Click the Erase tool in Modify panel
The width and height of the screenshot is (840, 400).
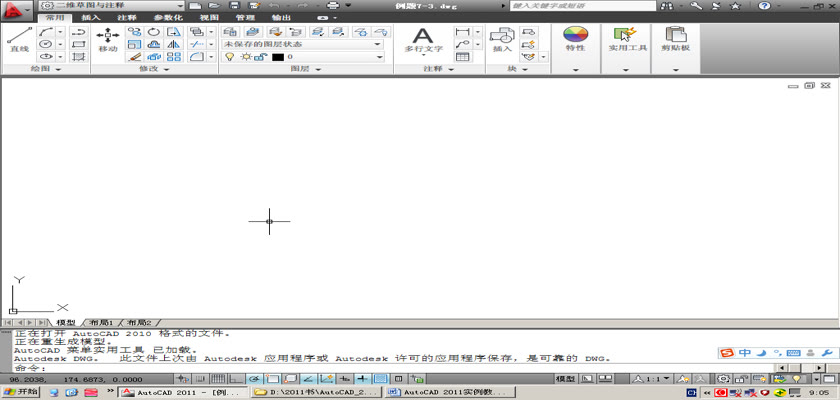[x=134, y=56]
